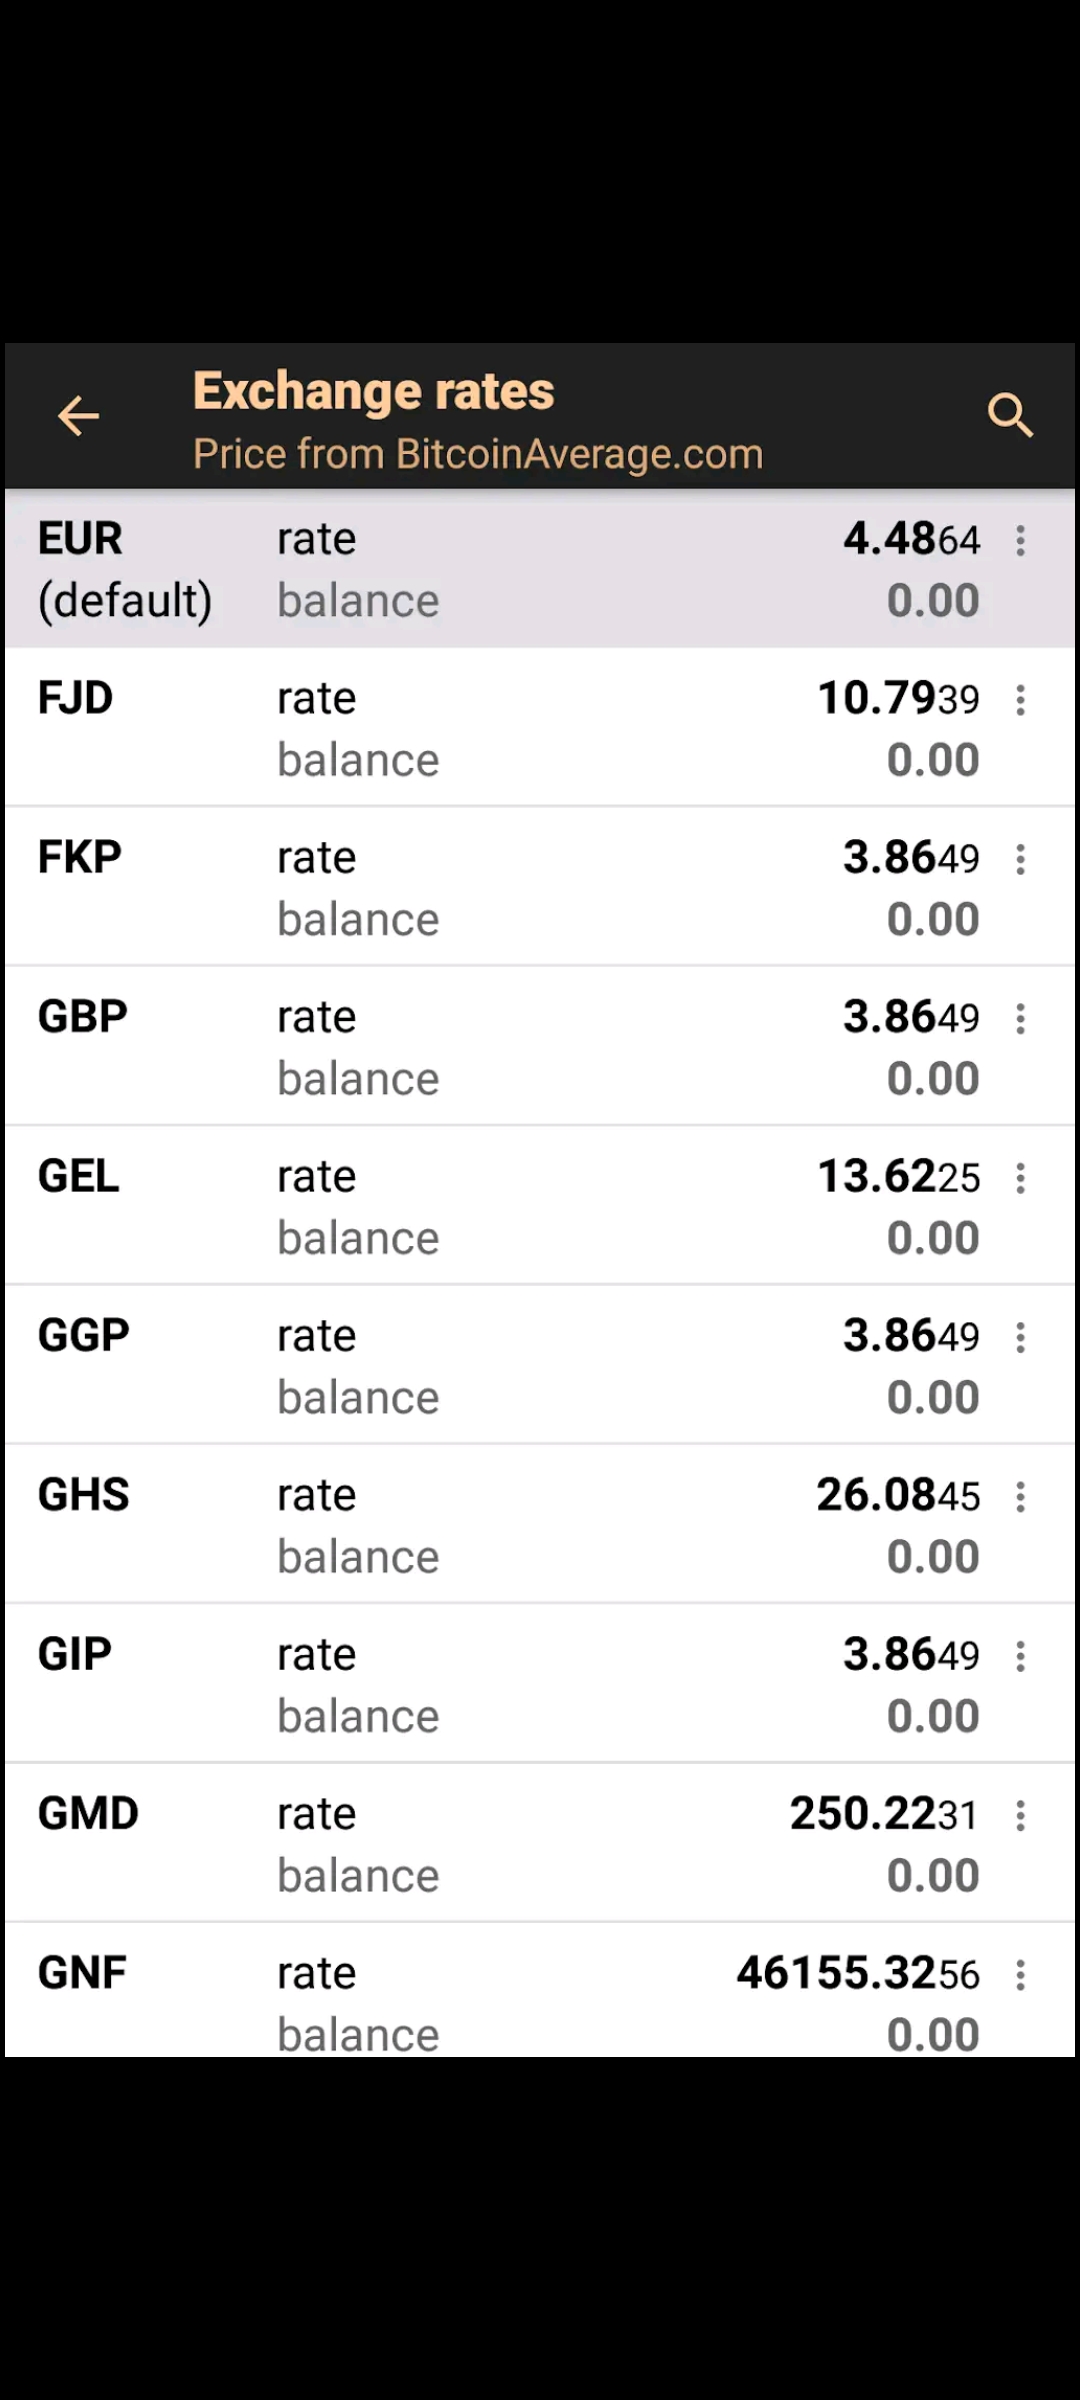Tap the GNF rate value 46155.3256

(859, 1974)
